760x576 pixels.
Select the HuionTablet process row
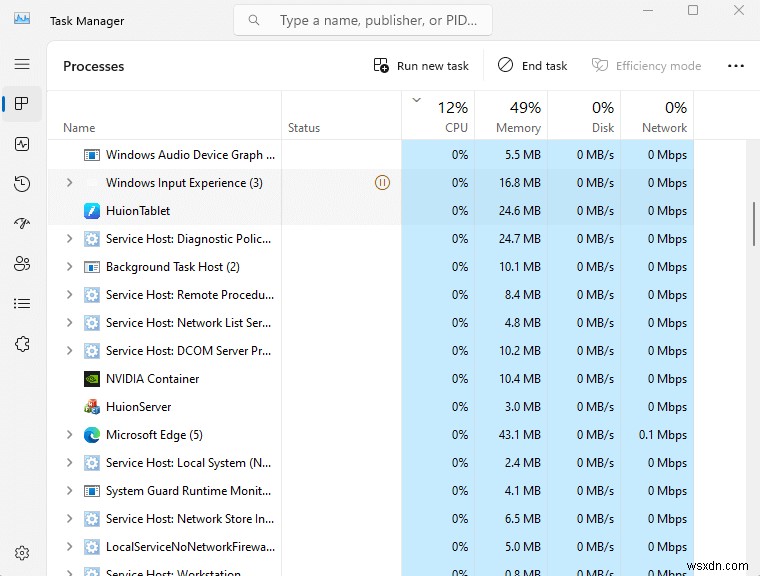coord(371,211)
